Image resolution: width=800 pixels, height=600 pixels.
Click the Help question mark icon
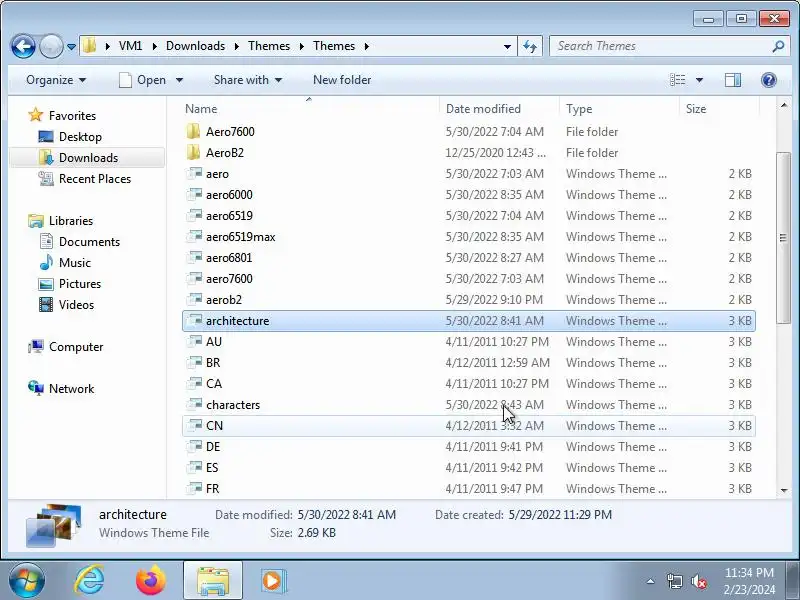click(768, 80)
